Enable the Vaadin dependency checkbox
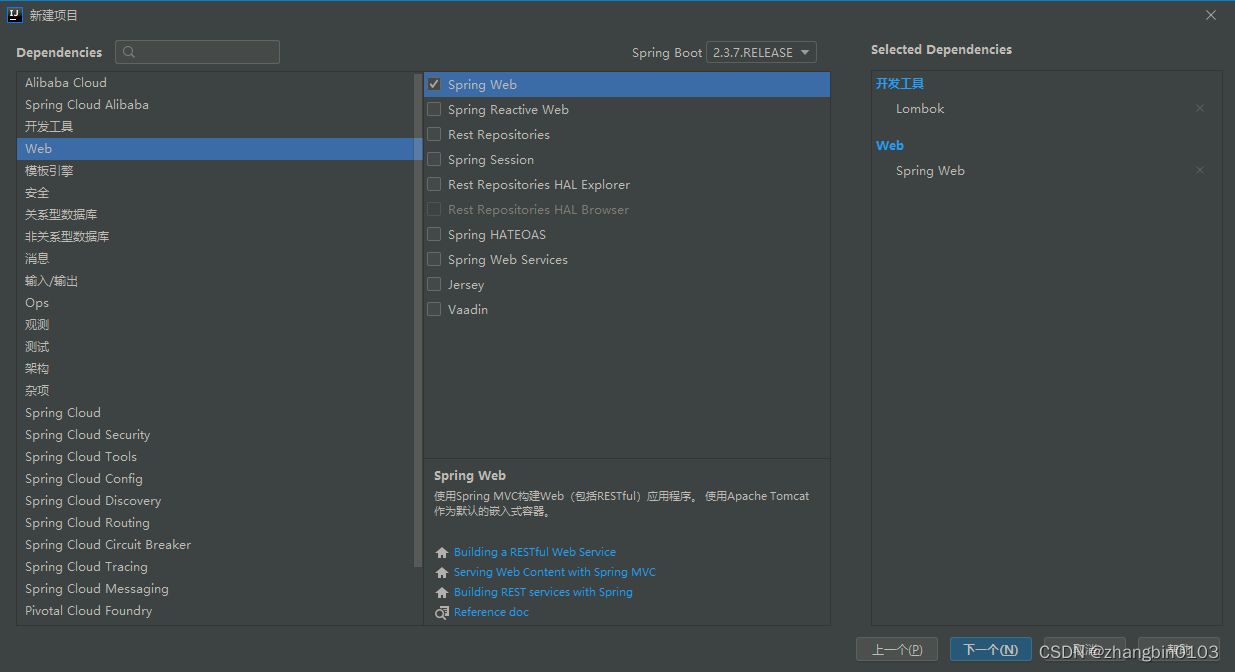 pyautogui.click(x=434, y=309)
